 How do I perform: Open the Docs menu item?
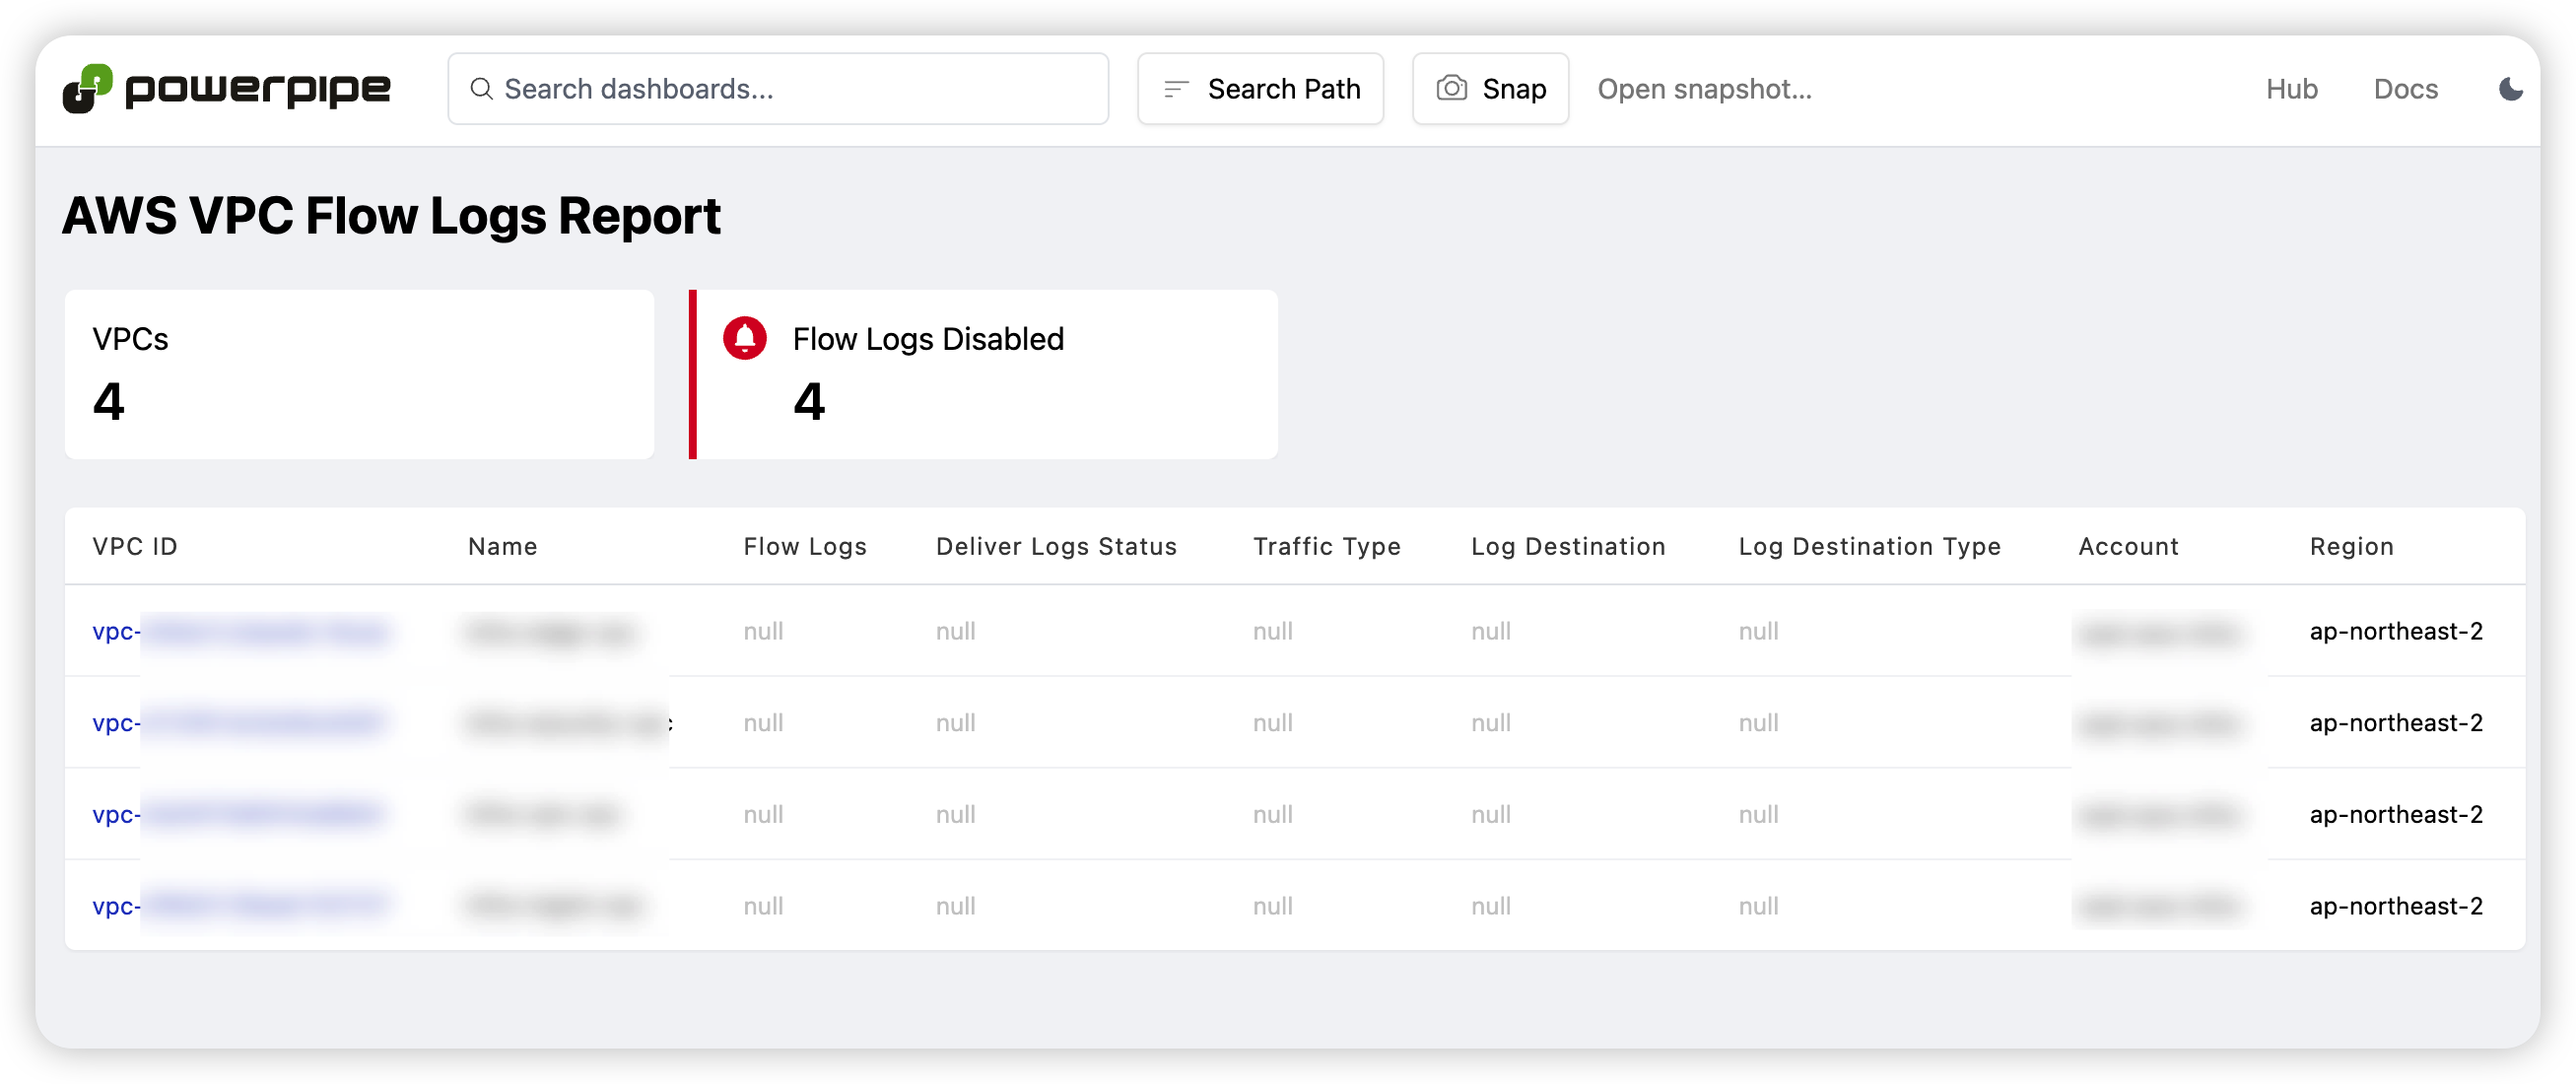click(2405, 89)
